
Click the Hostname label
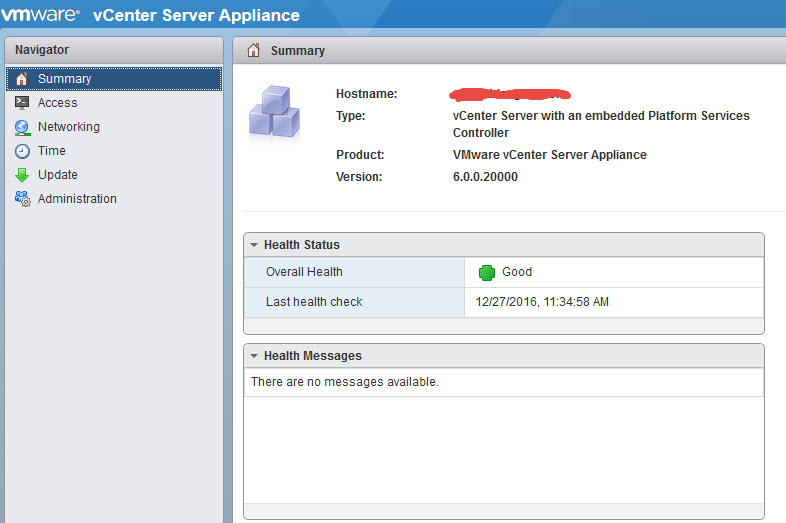(366, 94)
